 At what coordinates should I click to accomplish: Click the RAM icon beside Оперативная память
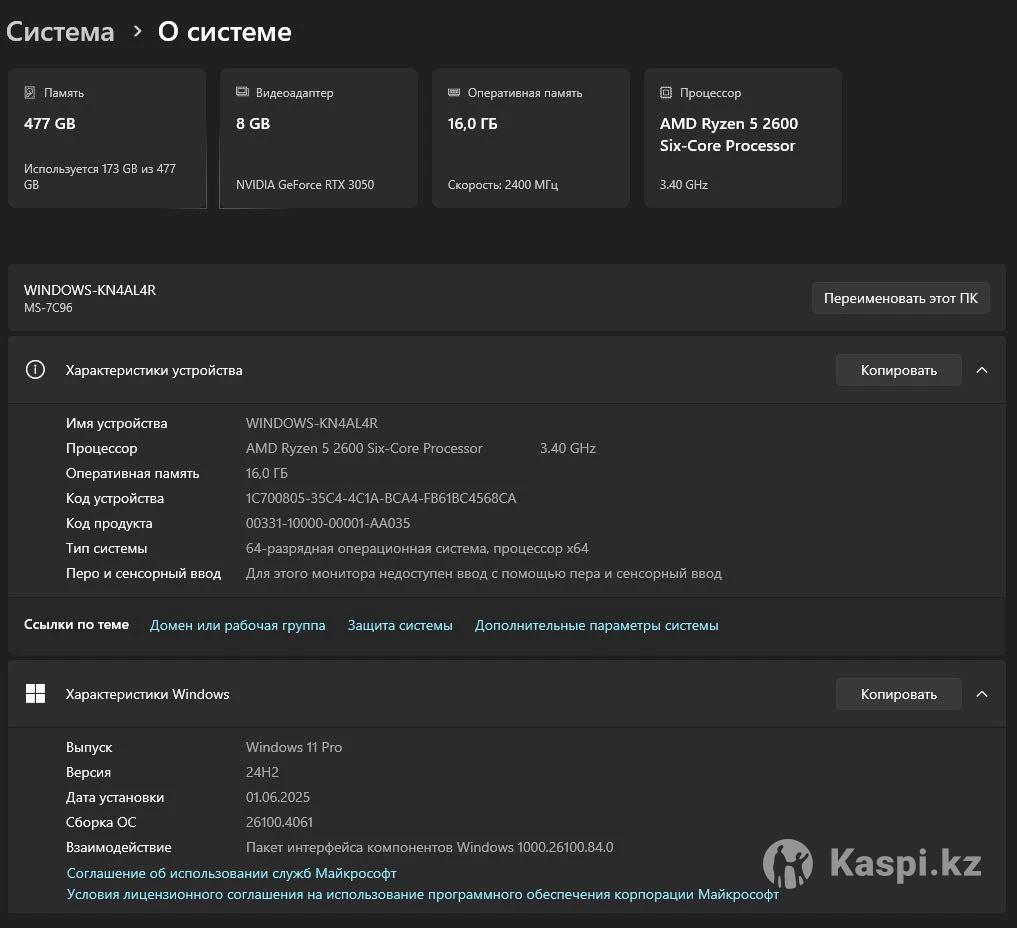click(454, 92)
